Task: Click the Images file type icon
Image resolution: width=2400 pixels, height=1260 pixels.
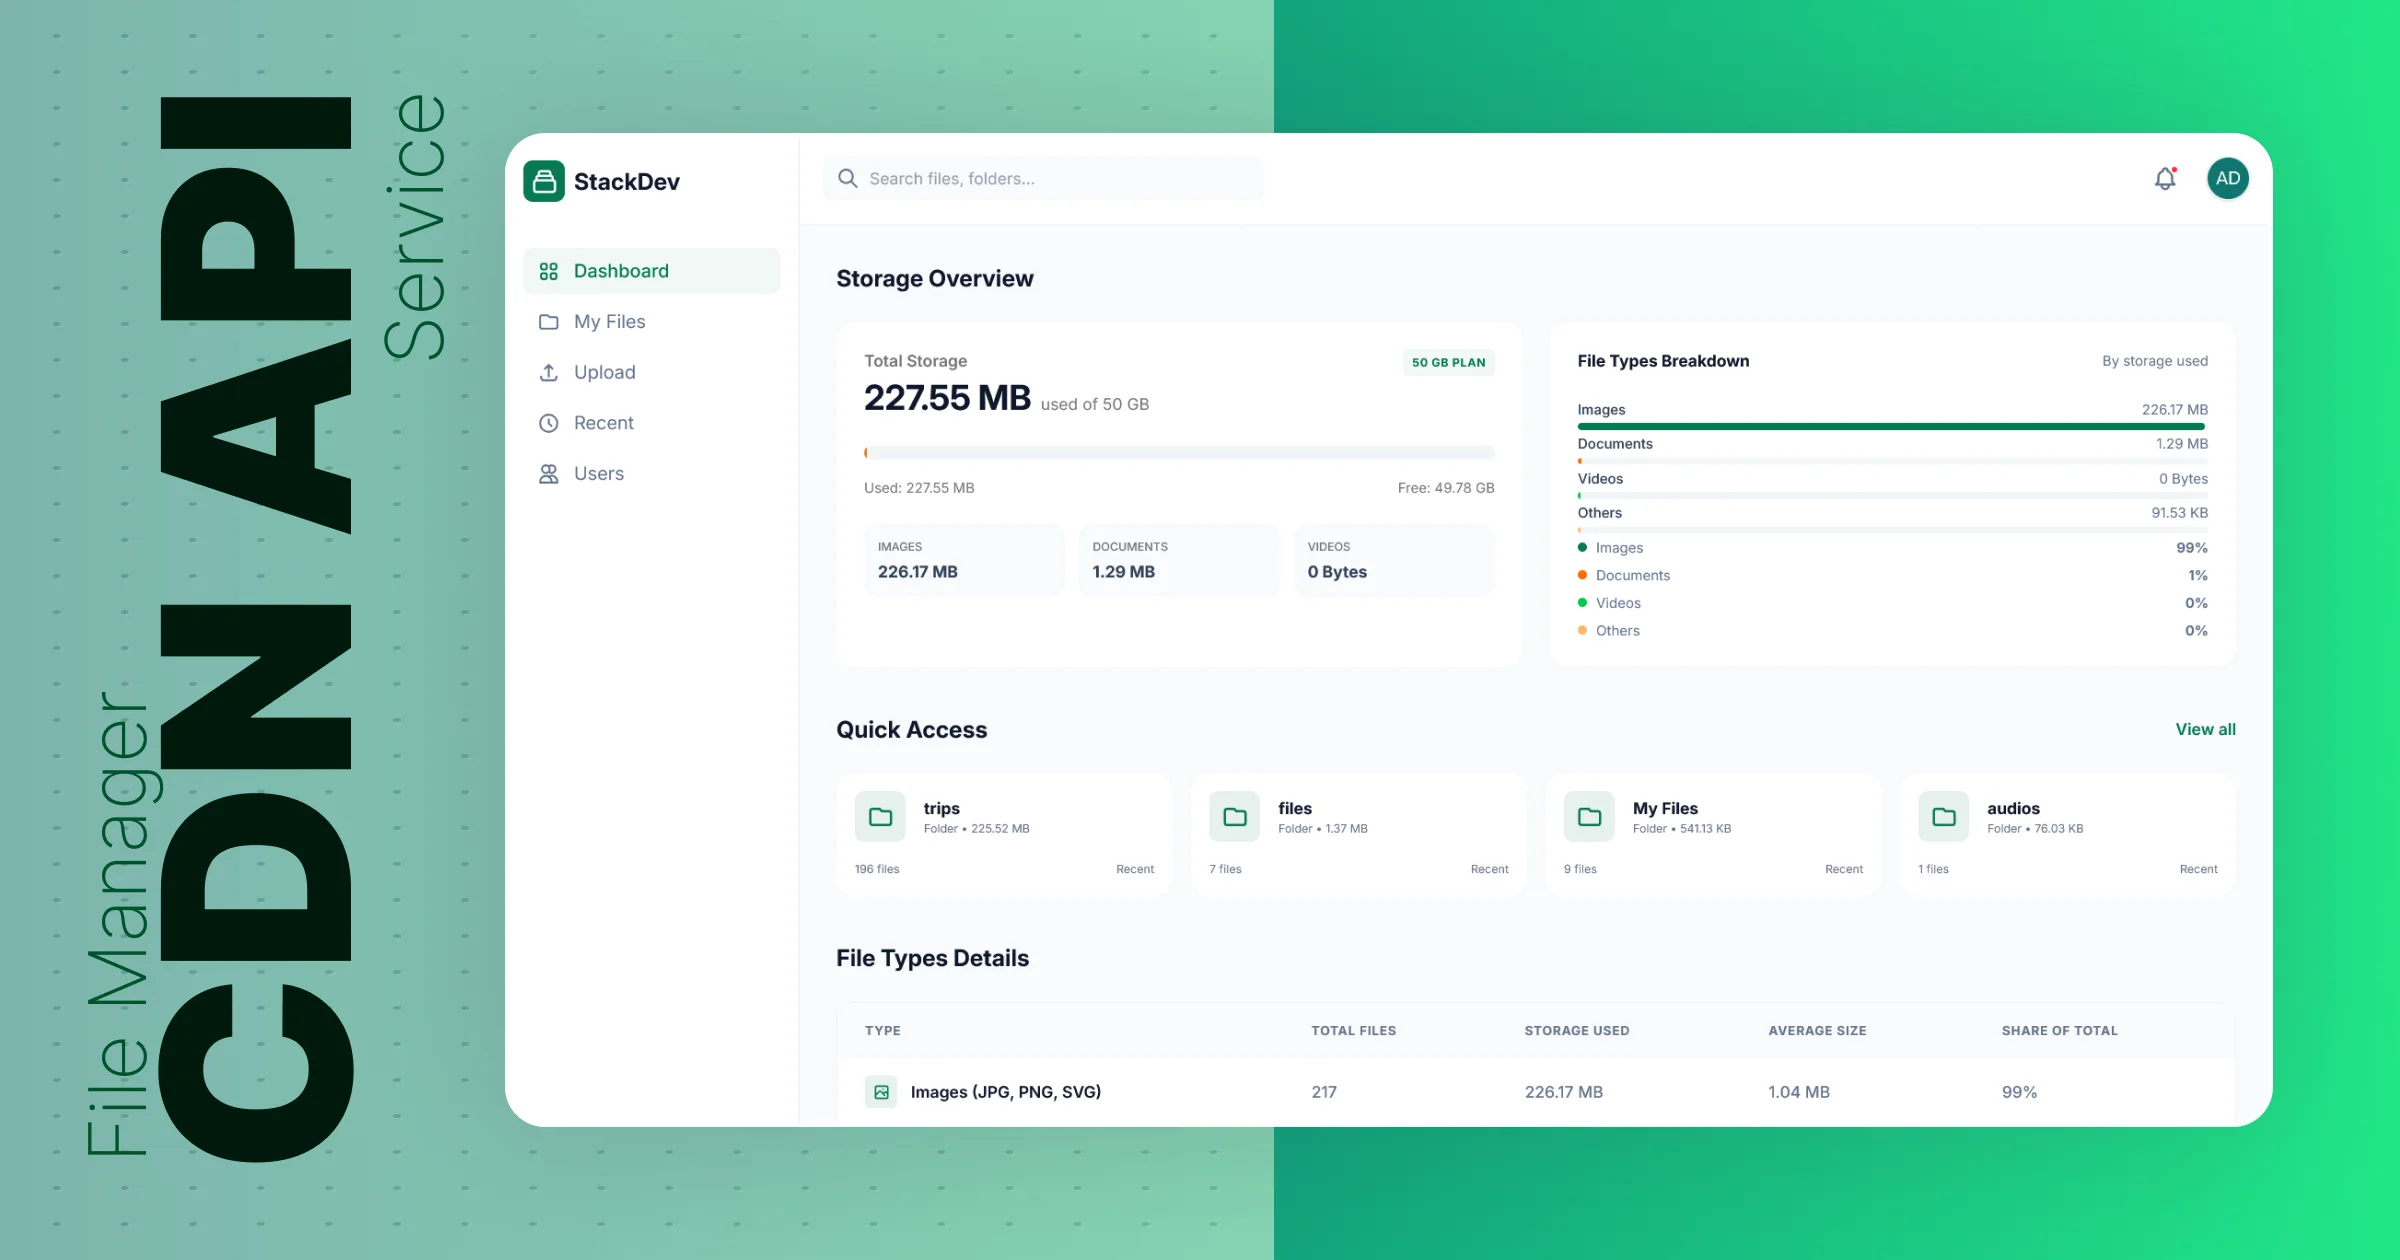Action: coord(881,1092)
